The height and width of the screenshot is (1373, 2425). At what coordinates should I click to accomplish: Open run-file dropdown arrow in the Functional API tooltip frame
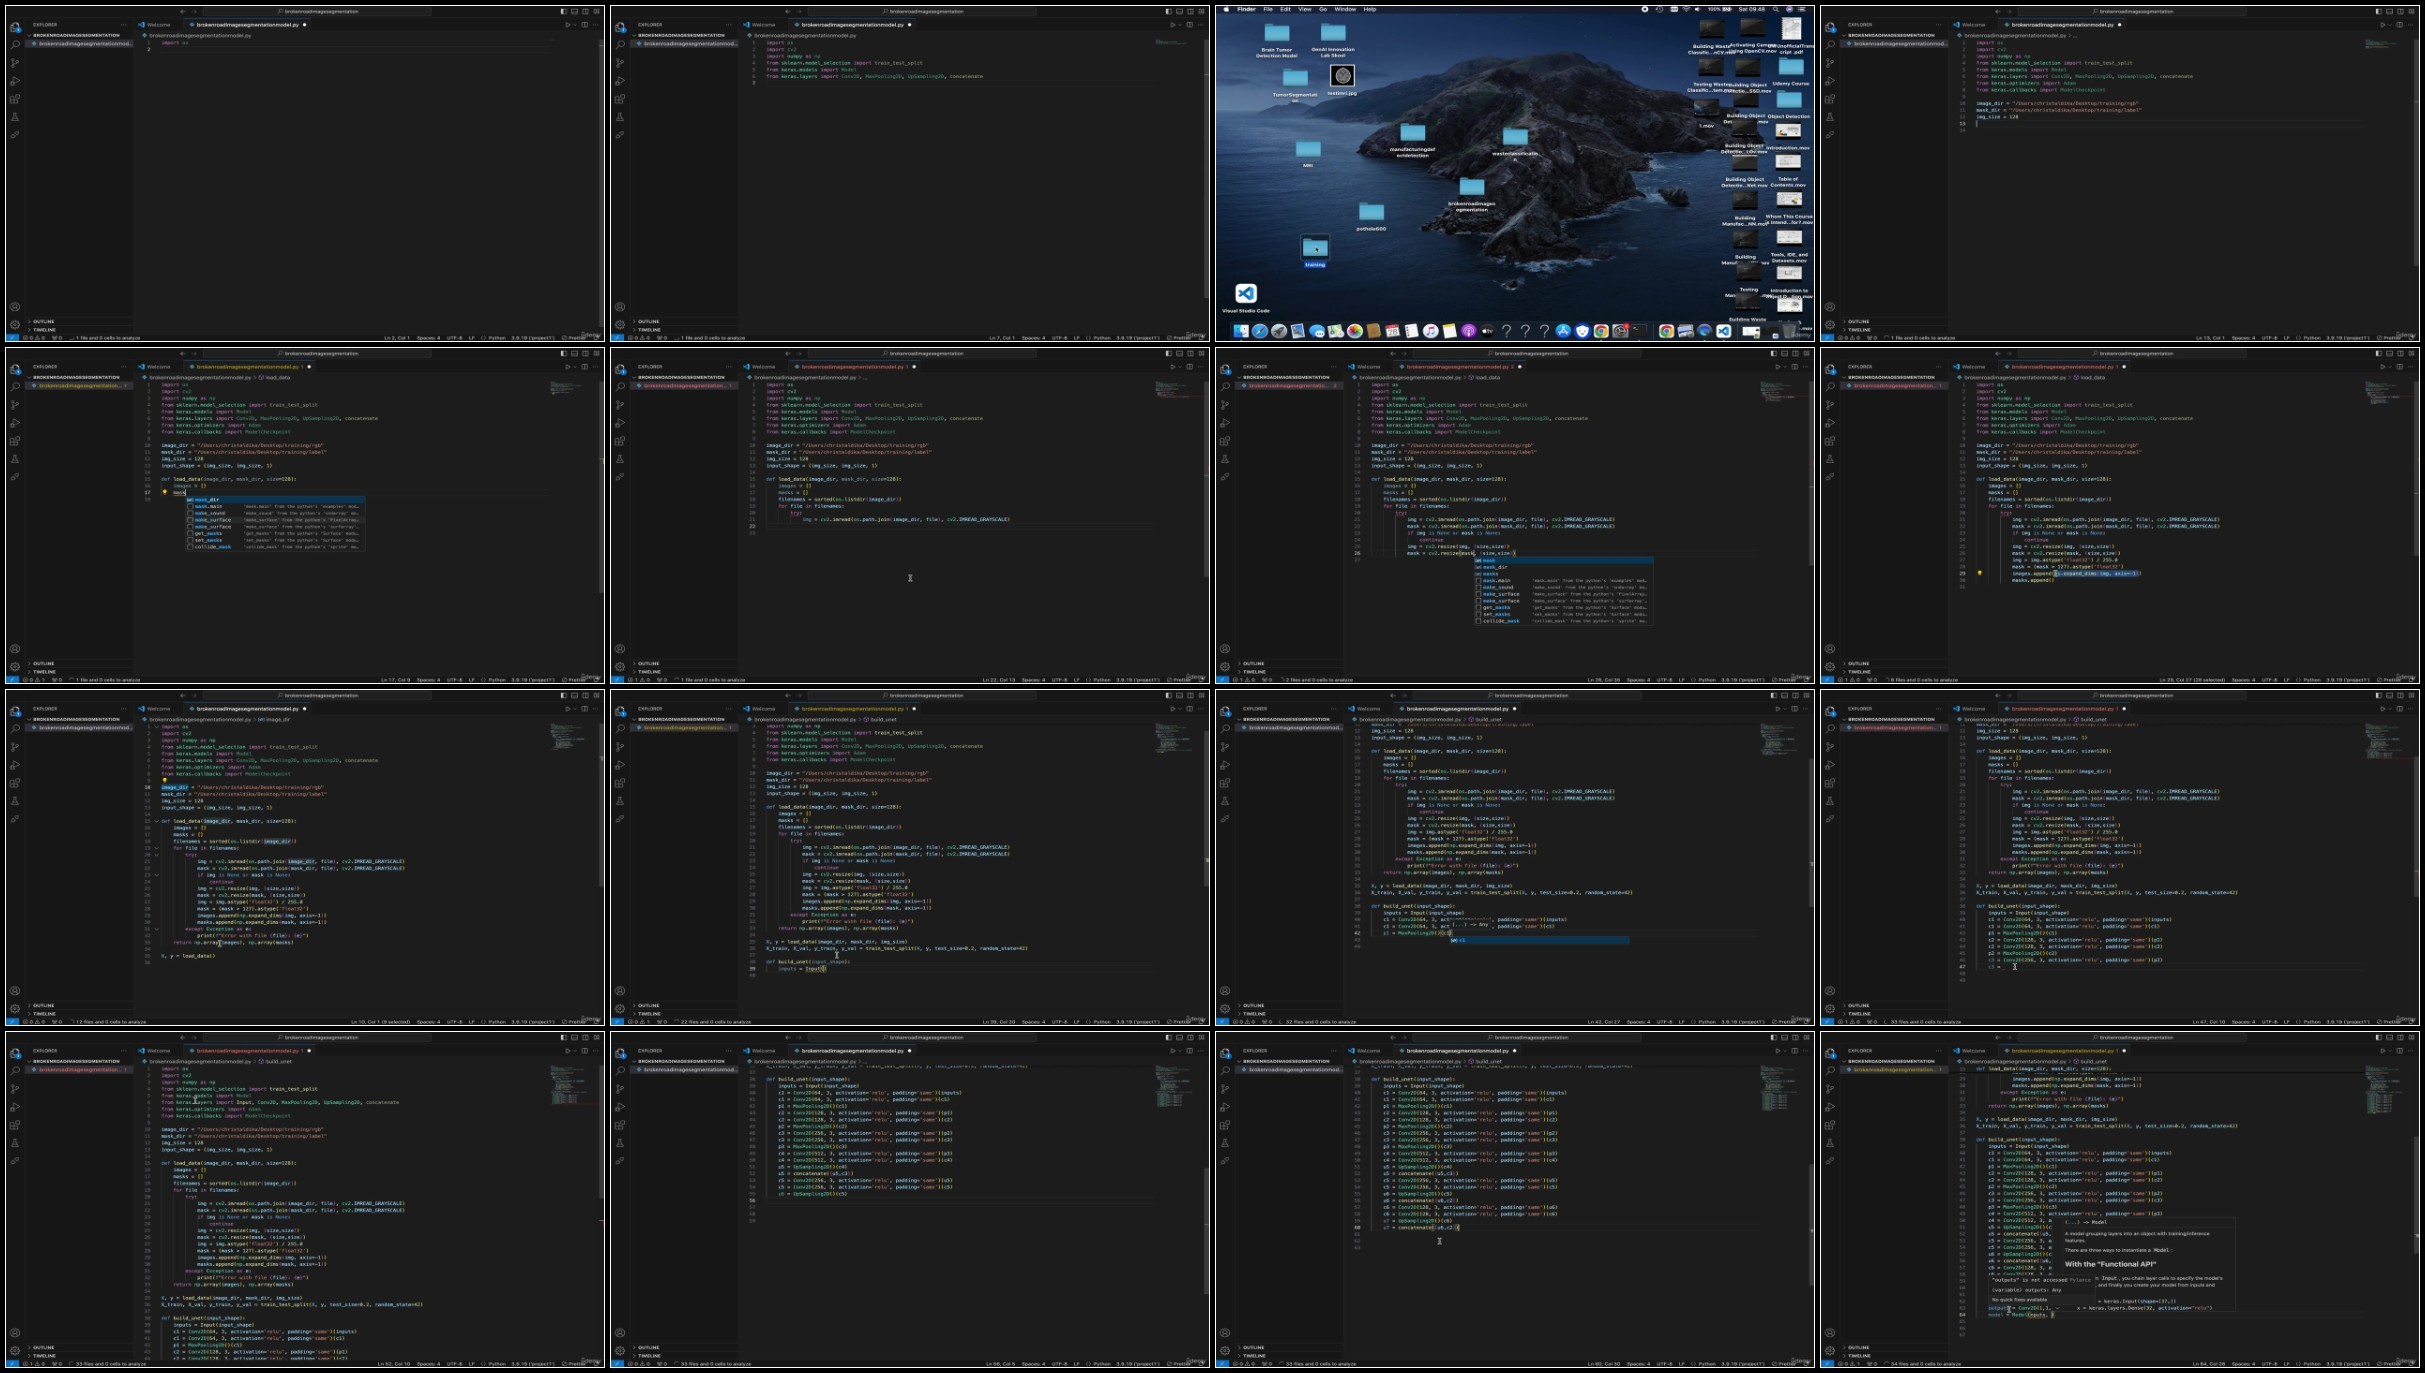click(x=2390, y=1051)
